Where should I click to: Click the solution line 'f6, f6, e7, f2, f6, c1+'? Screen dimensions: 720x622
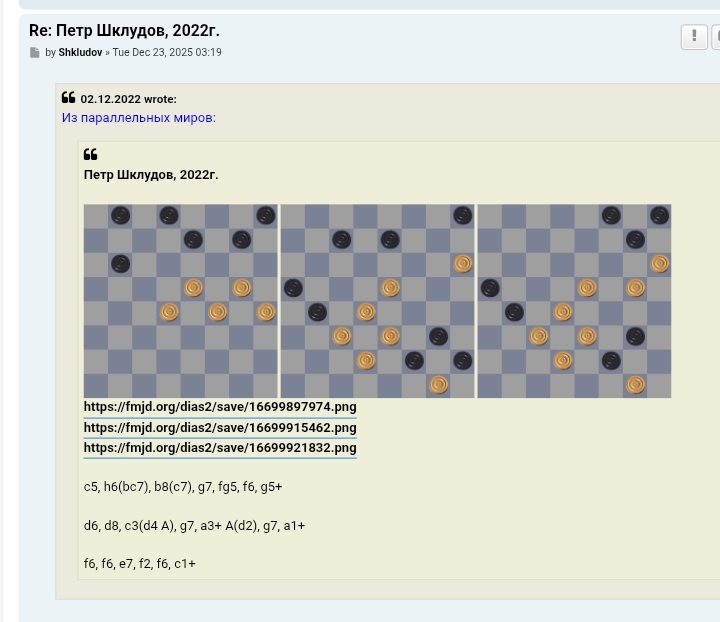[x=140, y=564]
